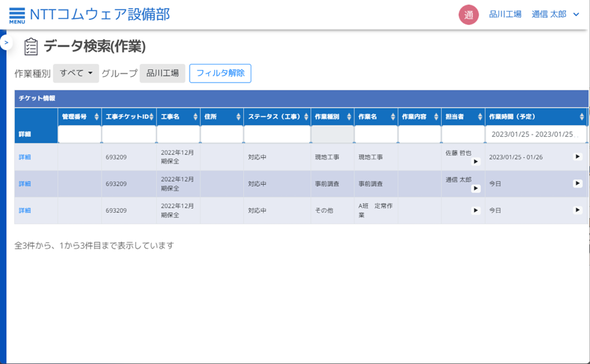Focus the 管理番号 filter field

79,134
